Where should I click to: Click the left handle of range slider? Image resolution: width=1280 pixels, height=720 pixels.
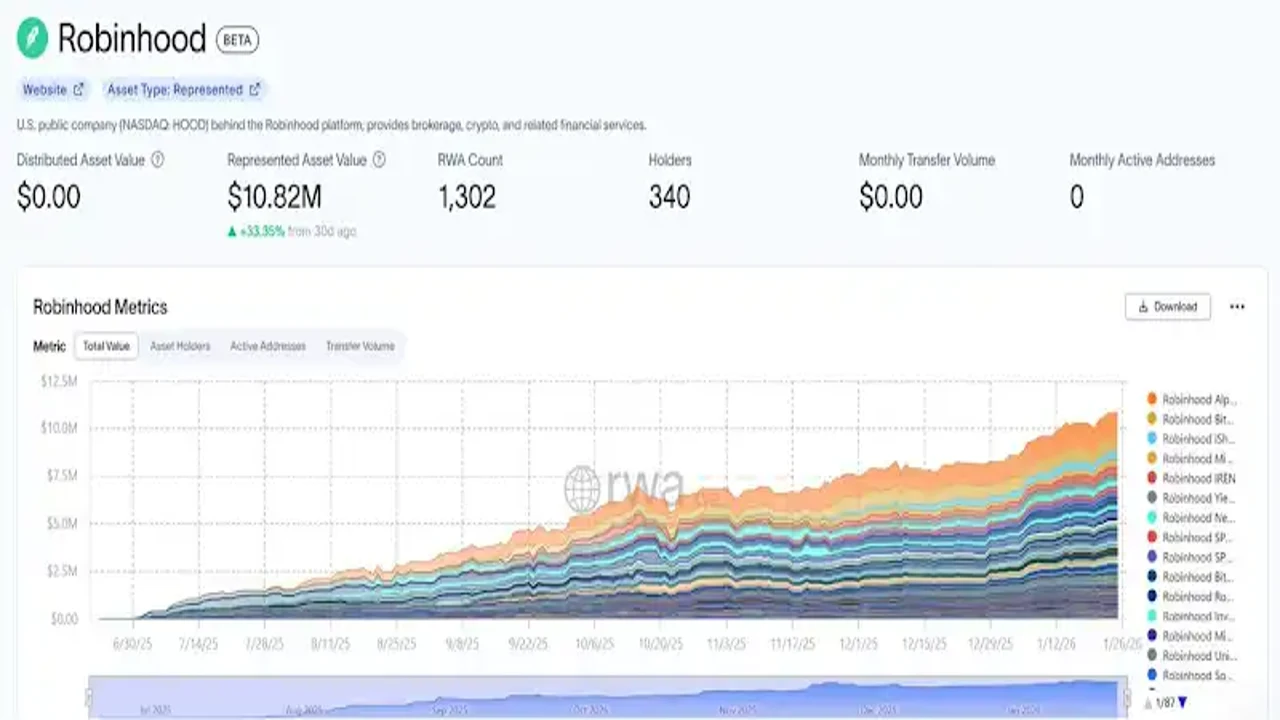point(89,697)
